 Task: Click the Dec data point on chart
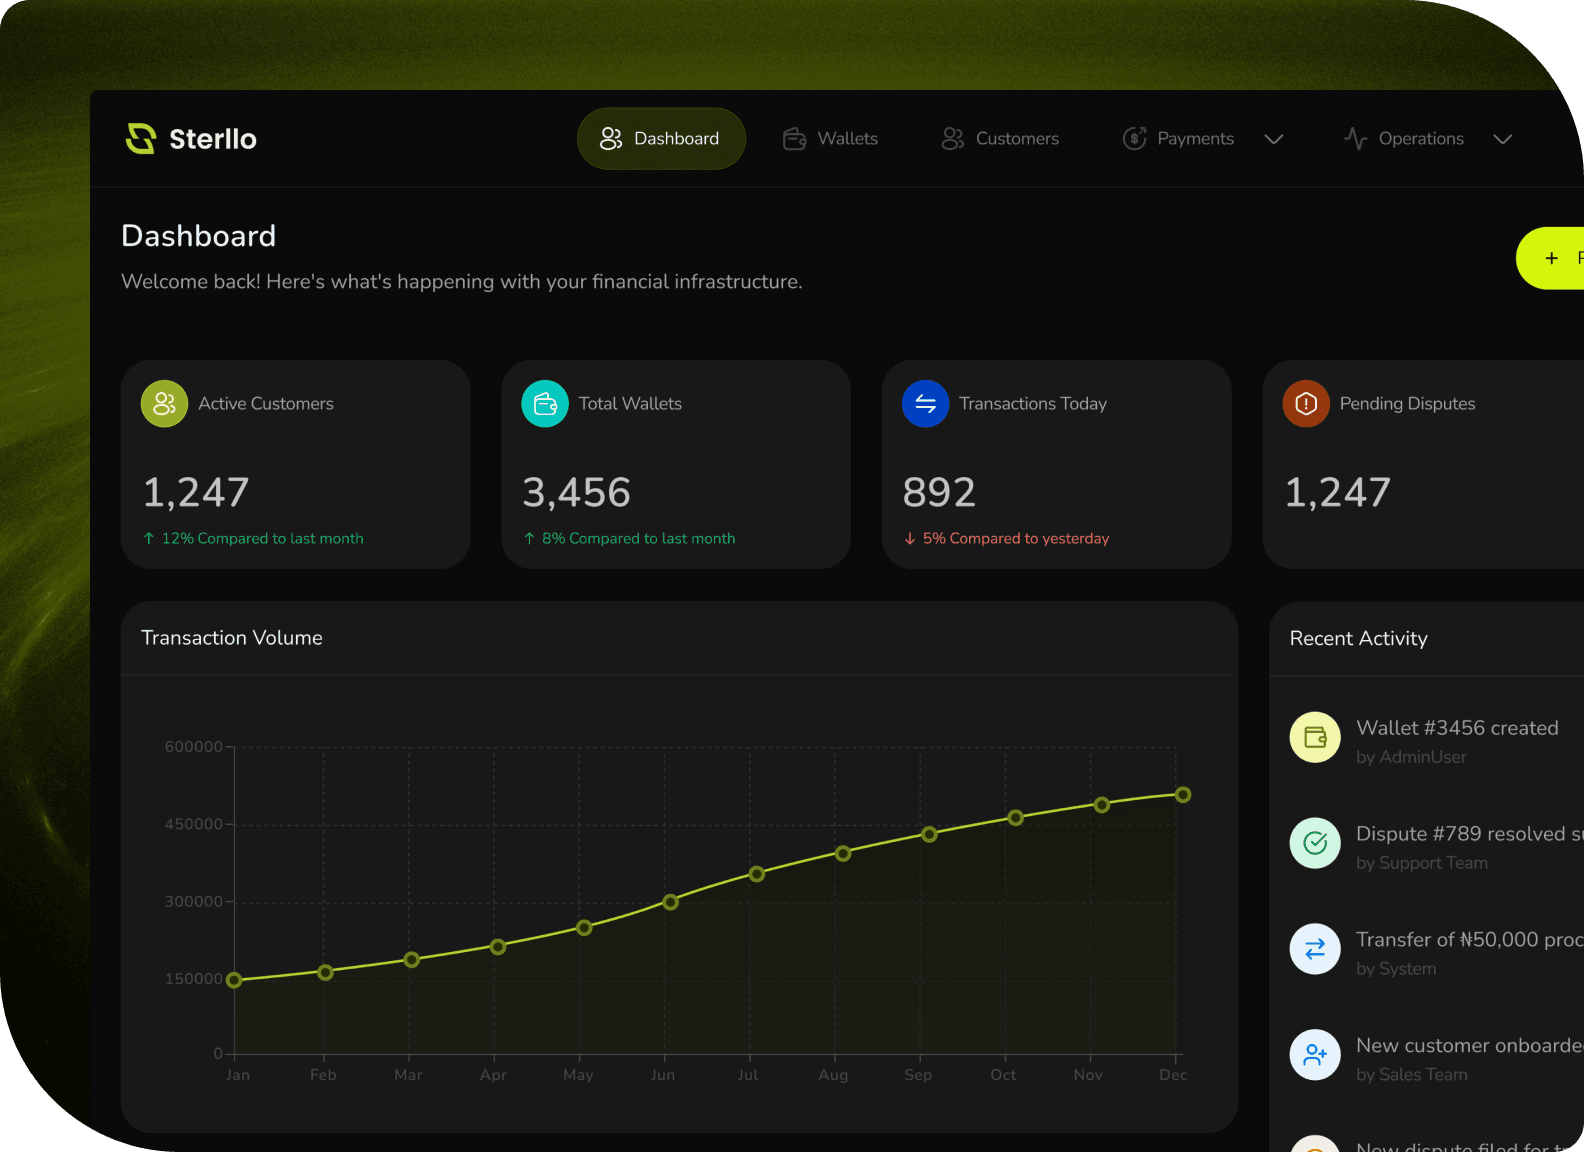[1183, 795]
